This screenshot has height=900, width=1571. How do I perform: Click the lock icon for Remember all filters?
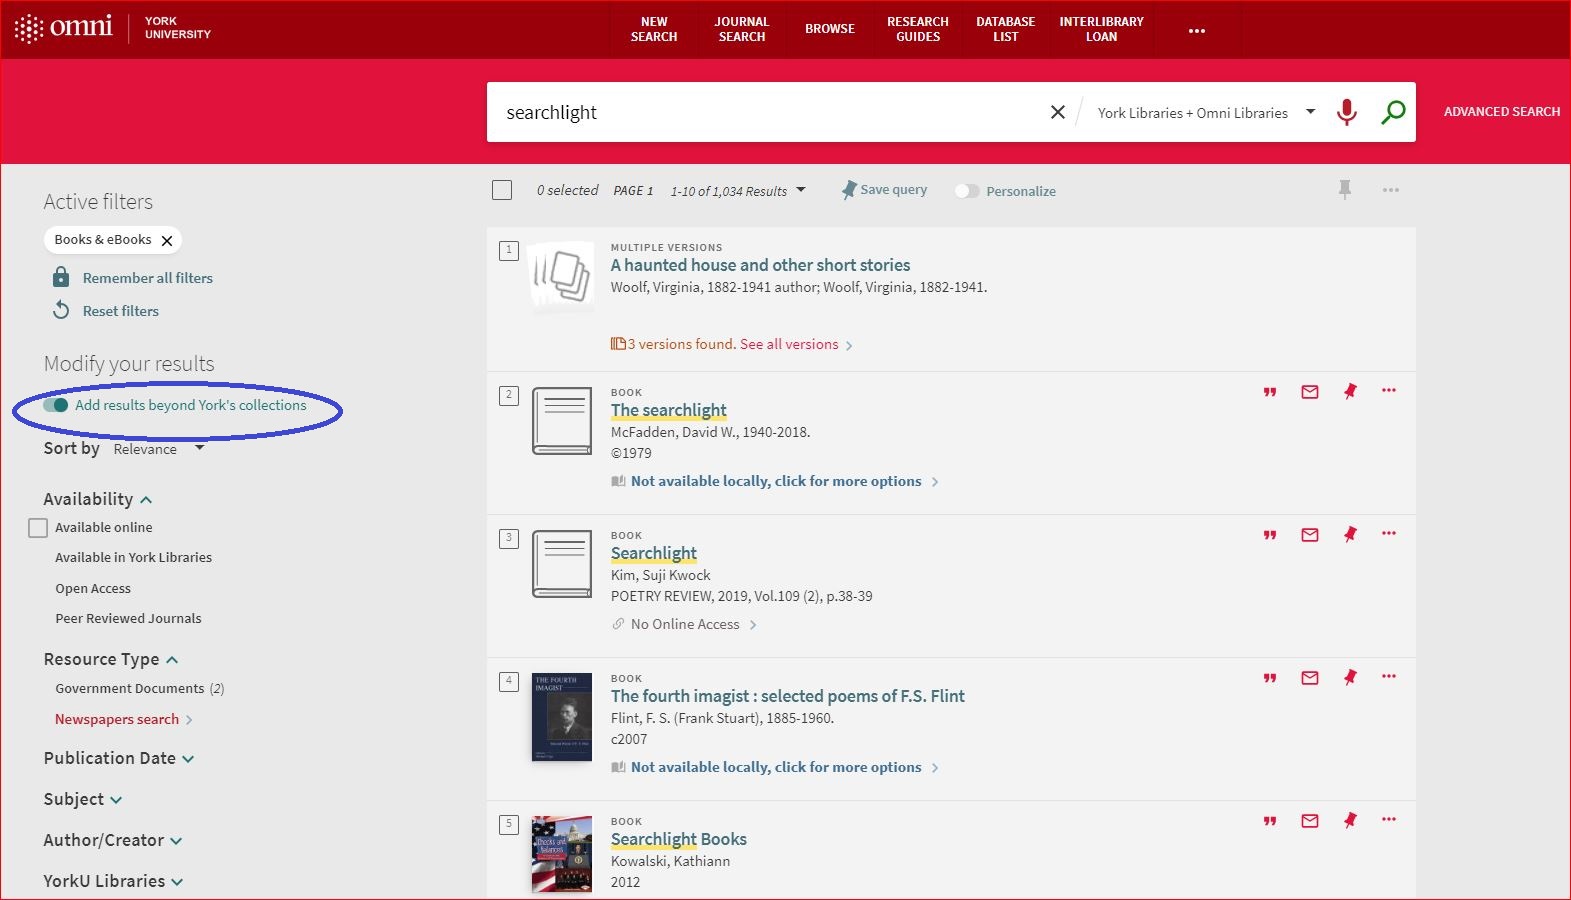(61, 277)
